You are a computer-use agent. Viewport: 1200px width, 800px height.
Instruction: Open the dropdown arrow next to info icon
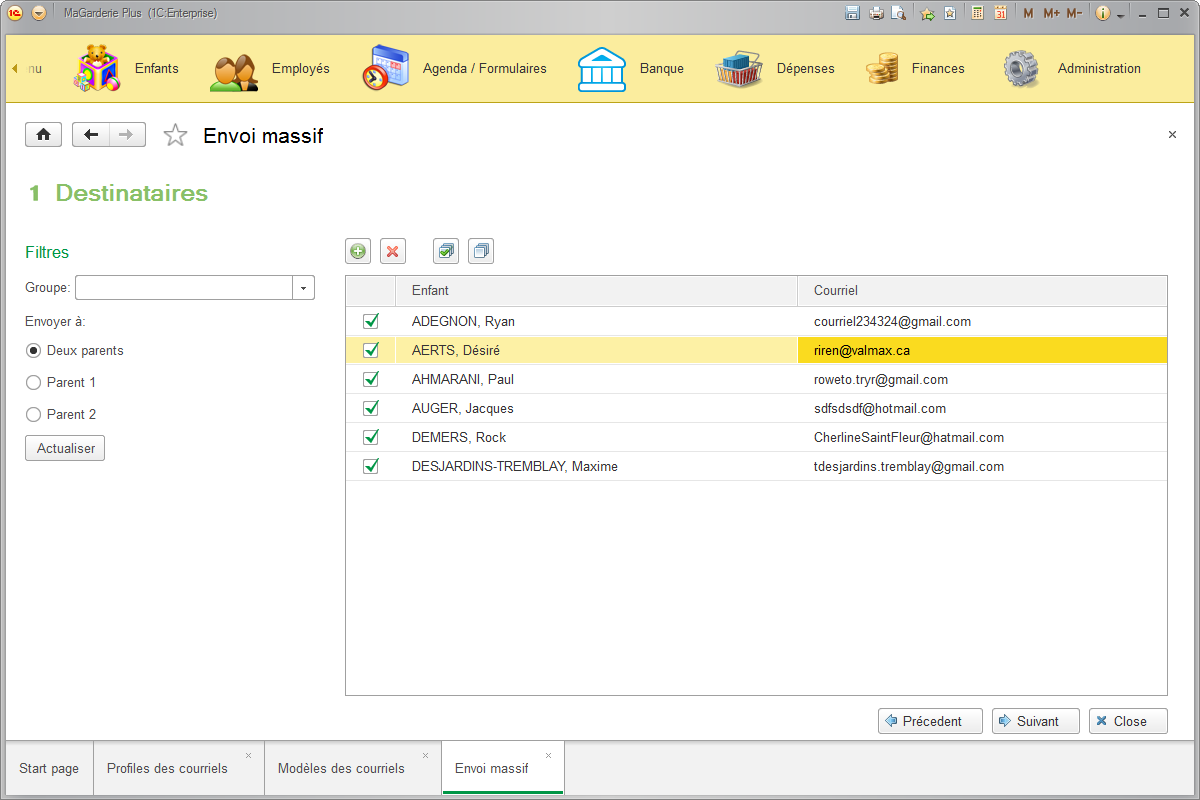1120,15
